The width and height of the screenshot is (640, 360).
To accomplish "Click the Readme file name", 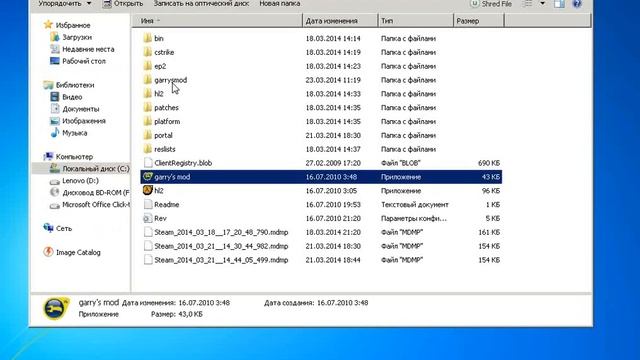I will coord(167,204).
